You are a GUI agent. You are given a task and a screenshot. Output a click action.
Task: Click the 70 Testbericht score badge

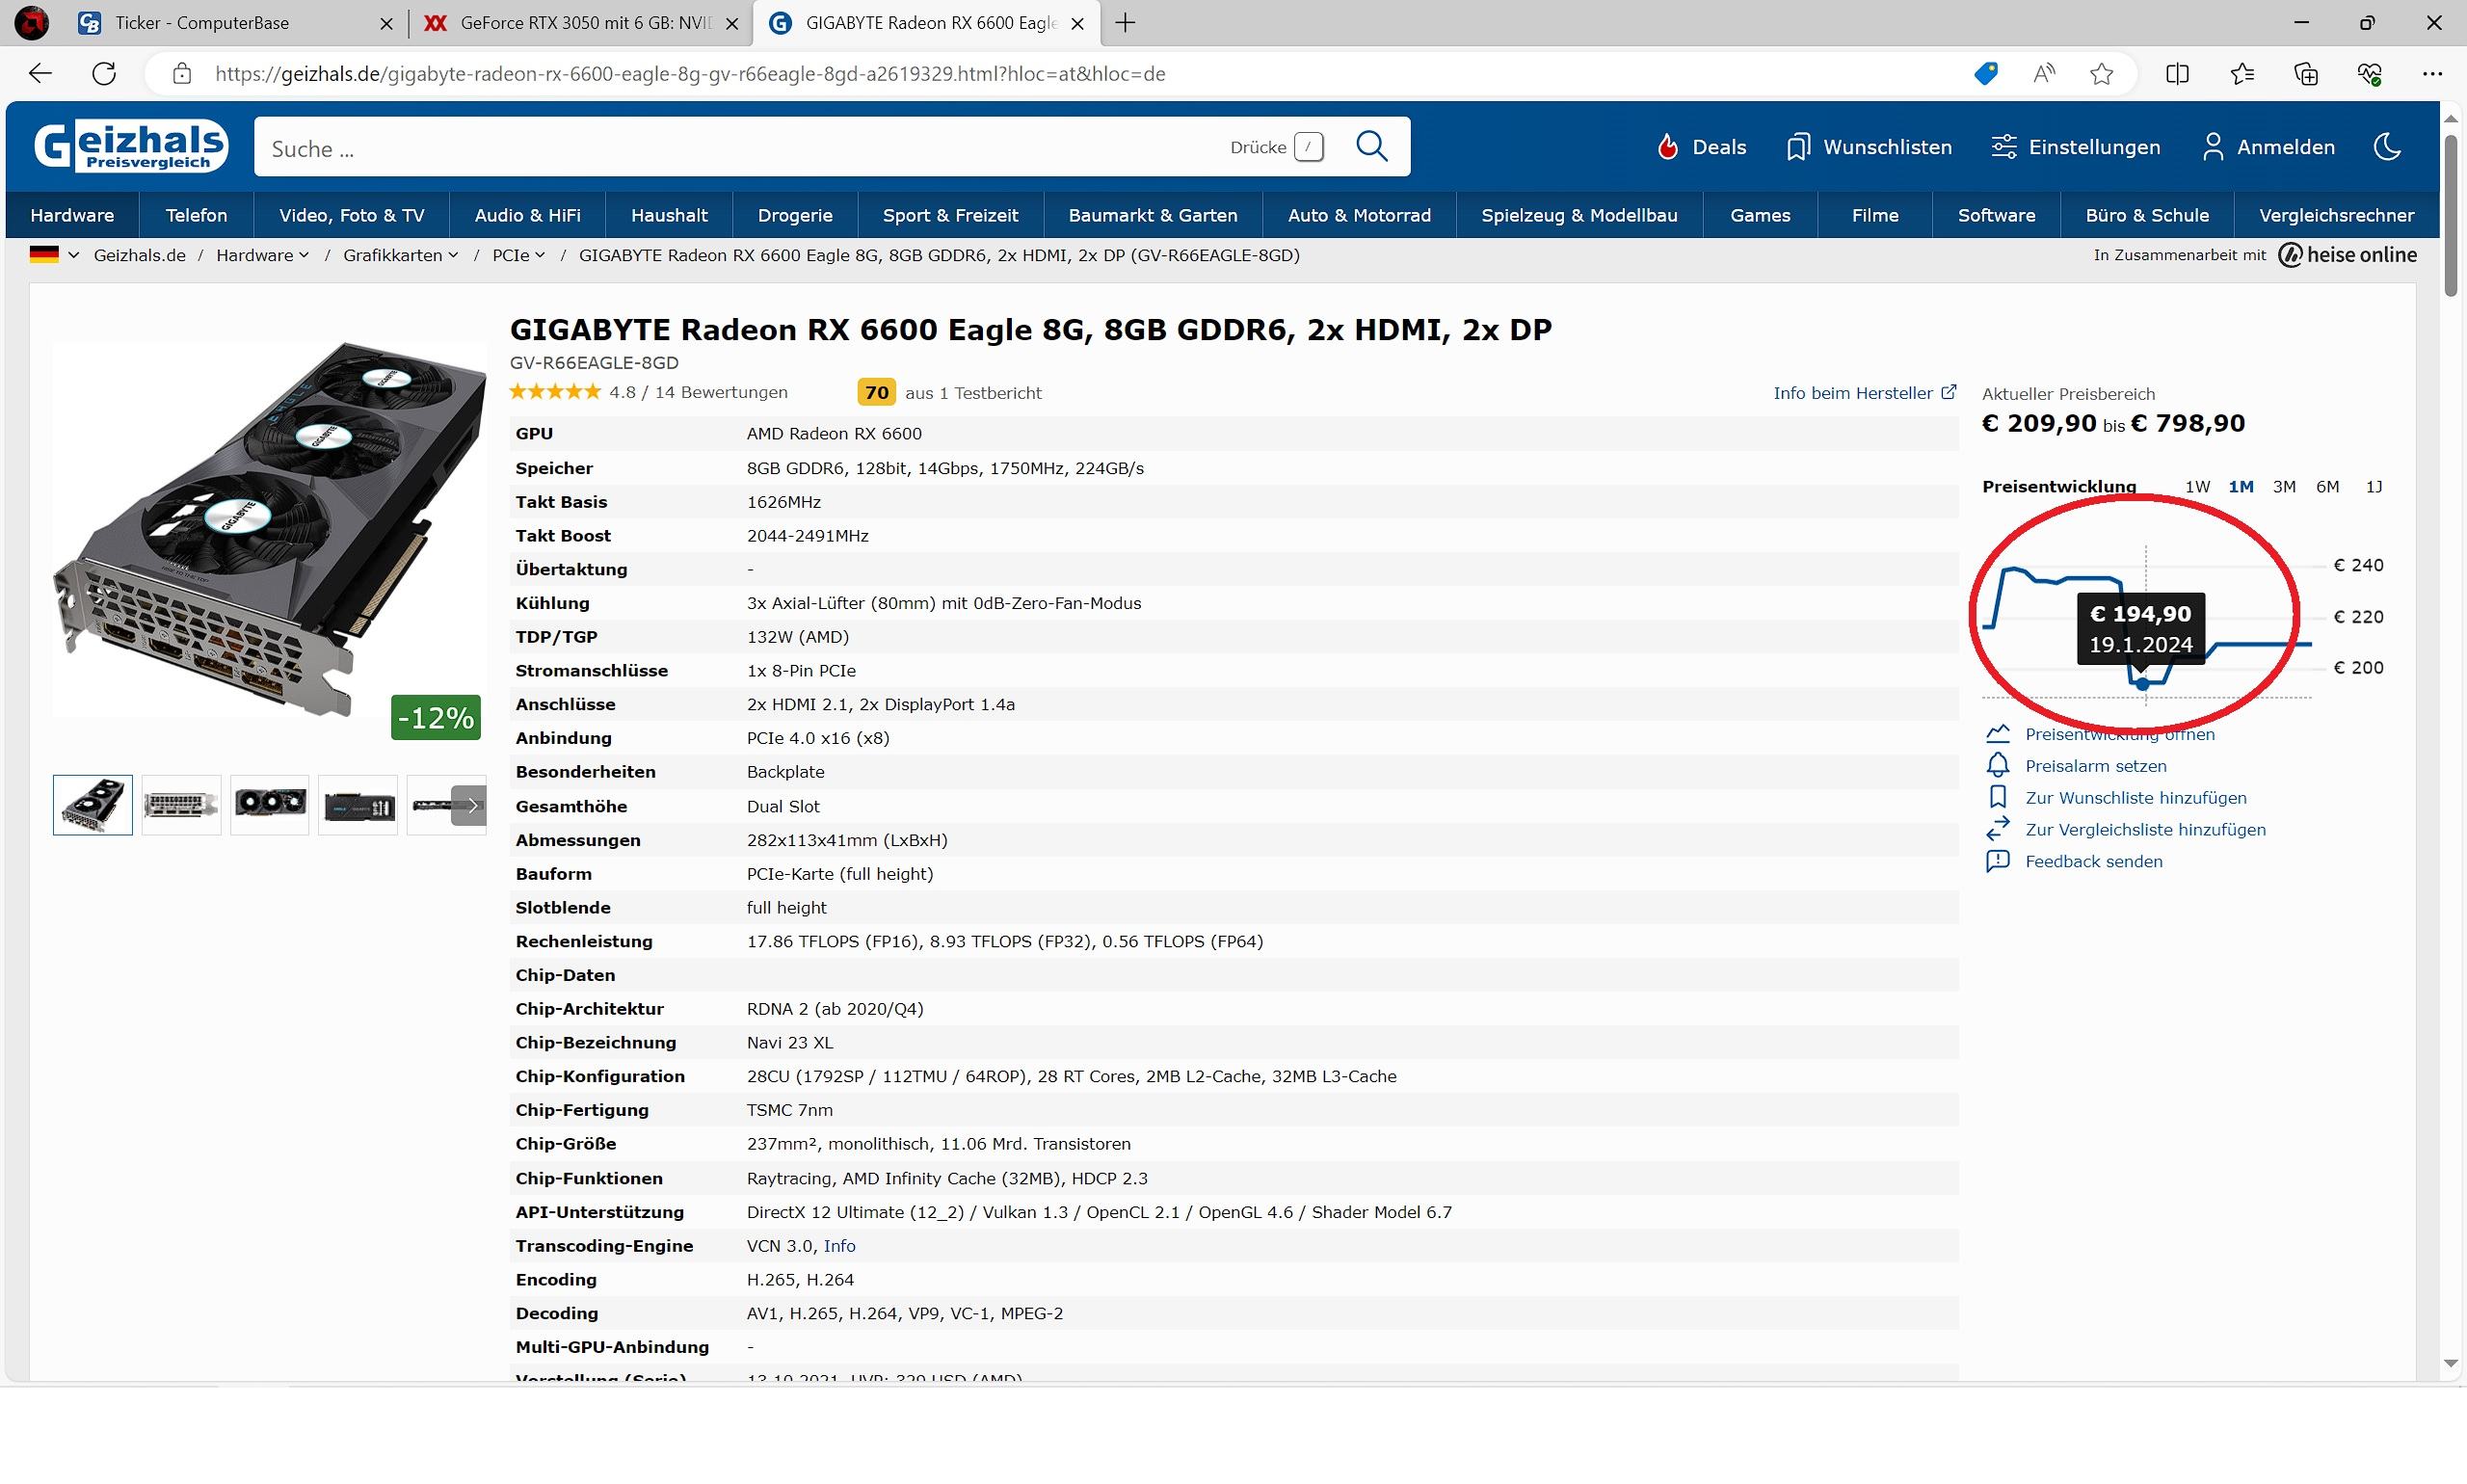click(x=876, y=393)
